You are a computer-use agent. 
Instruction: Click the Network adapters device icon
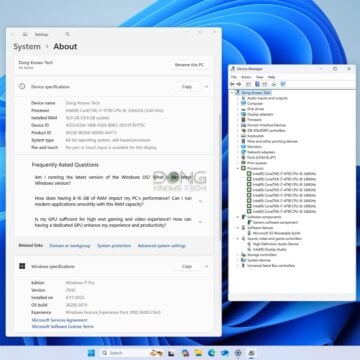point(244,152)
